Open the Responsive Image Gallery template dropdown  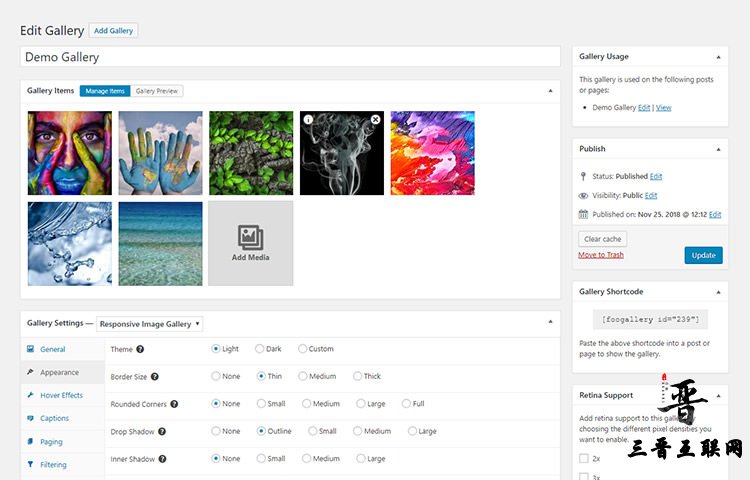coord(150,324)
